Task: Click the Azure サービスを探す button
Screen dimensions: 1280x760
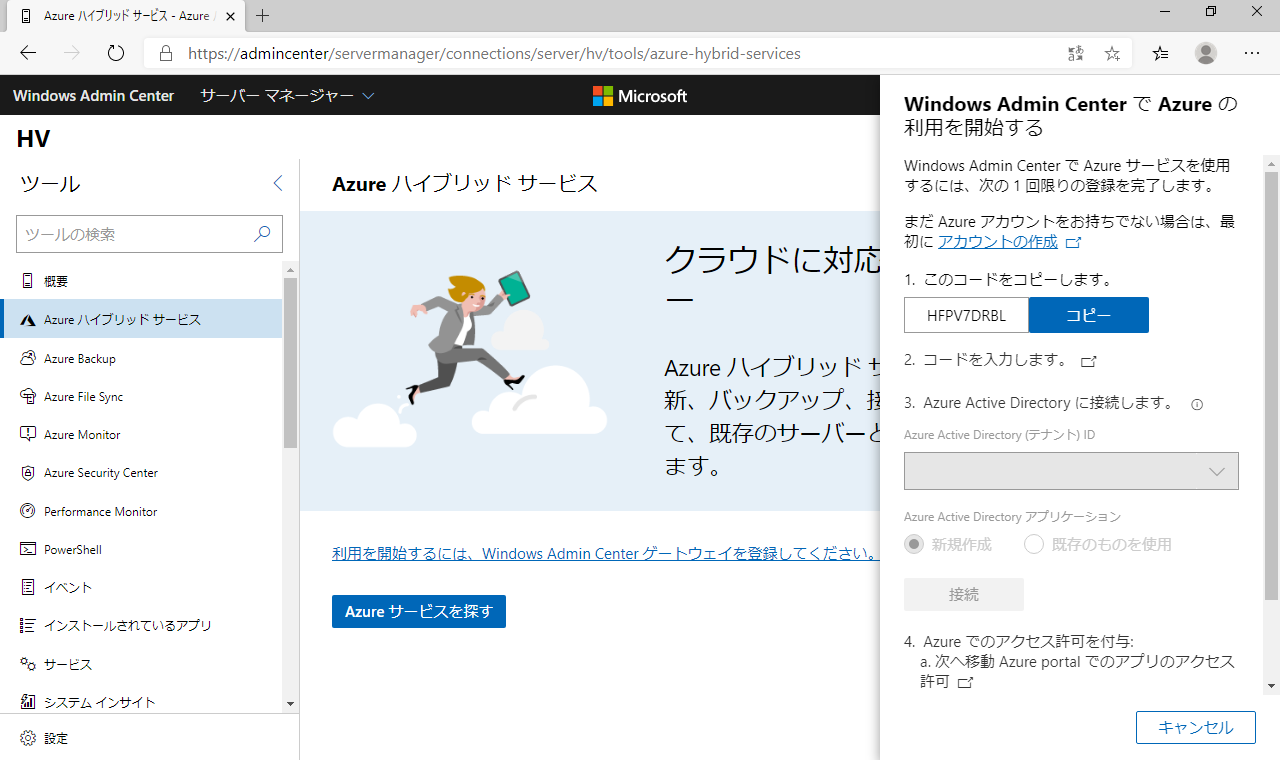Action: point(419,611)
